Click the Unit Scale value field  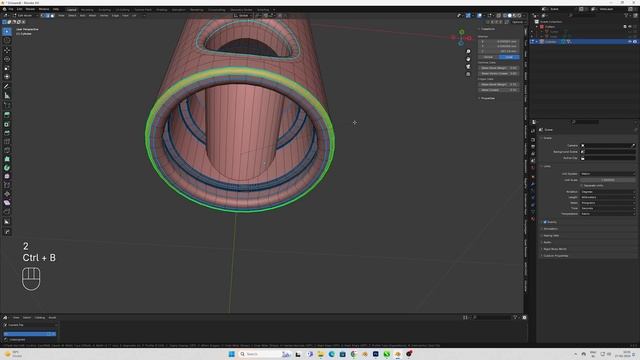point(608,180)
